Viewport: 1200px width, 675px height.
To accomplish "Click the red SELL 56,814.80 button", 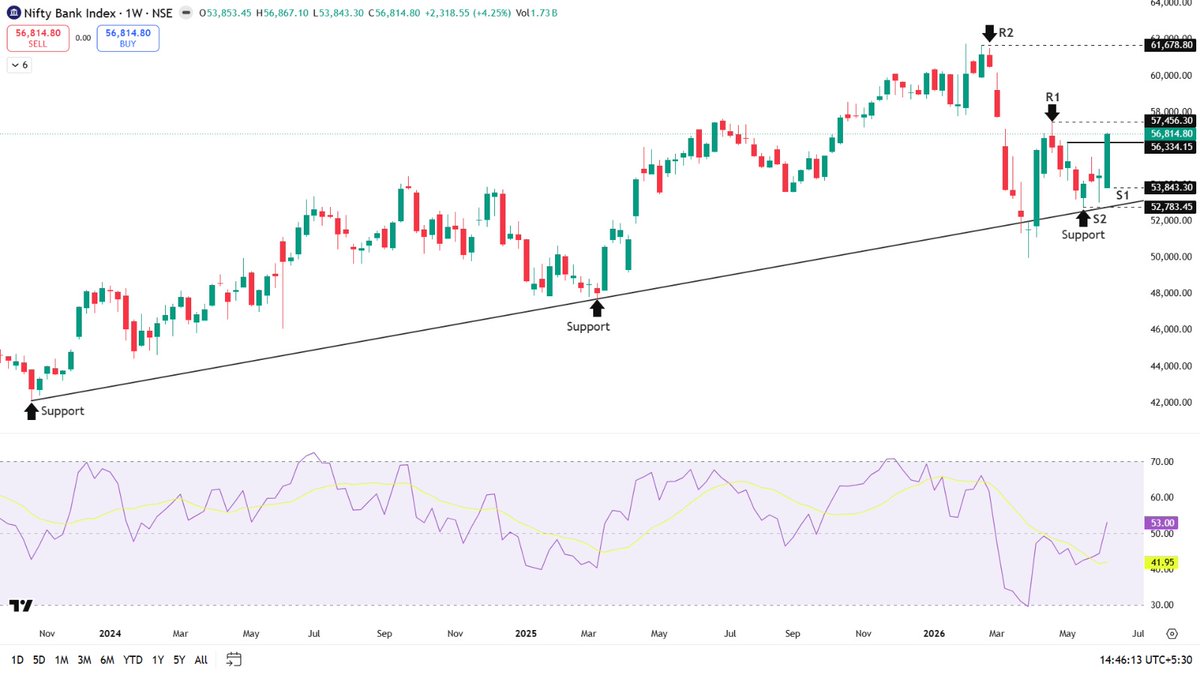I will coord(37,39).
